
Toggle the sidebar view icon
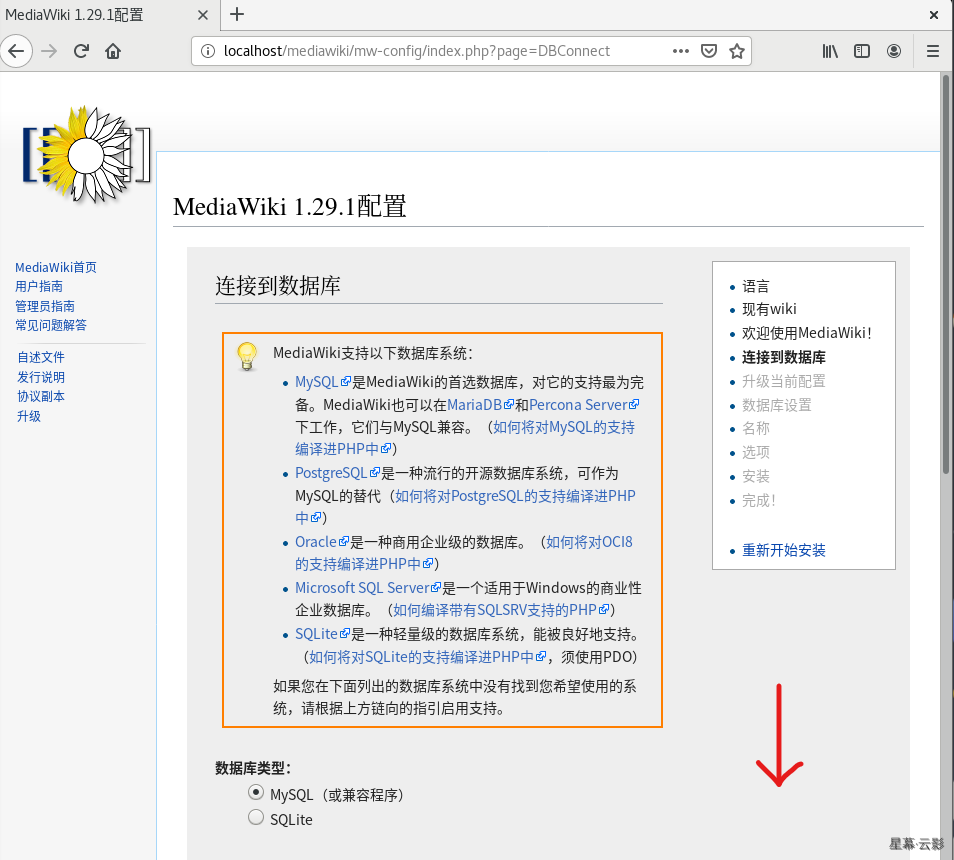point(862,51)
